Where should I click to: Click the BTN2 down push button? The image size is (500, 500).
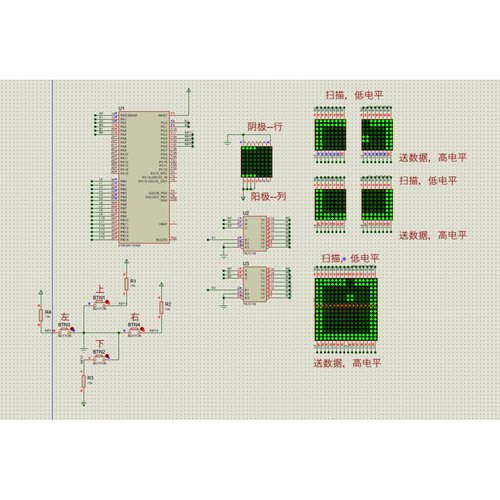click(99, 358)
